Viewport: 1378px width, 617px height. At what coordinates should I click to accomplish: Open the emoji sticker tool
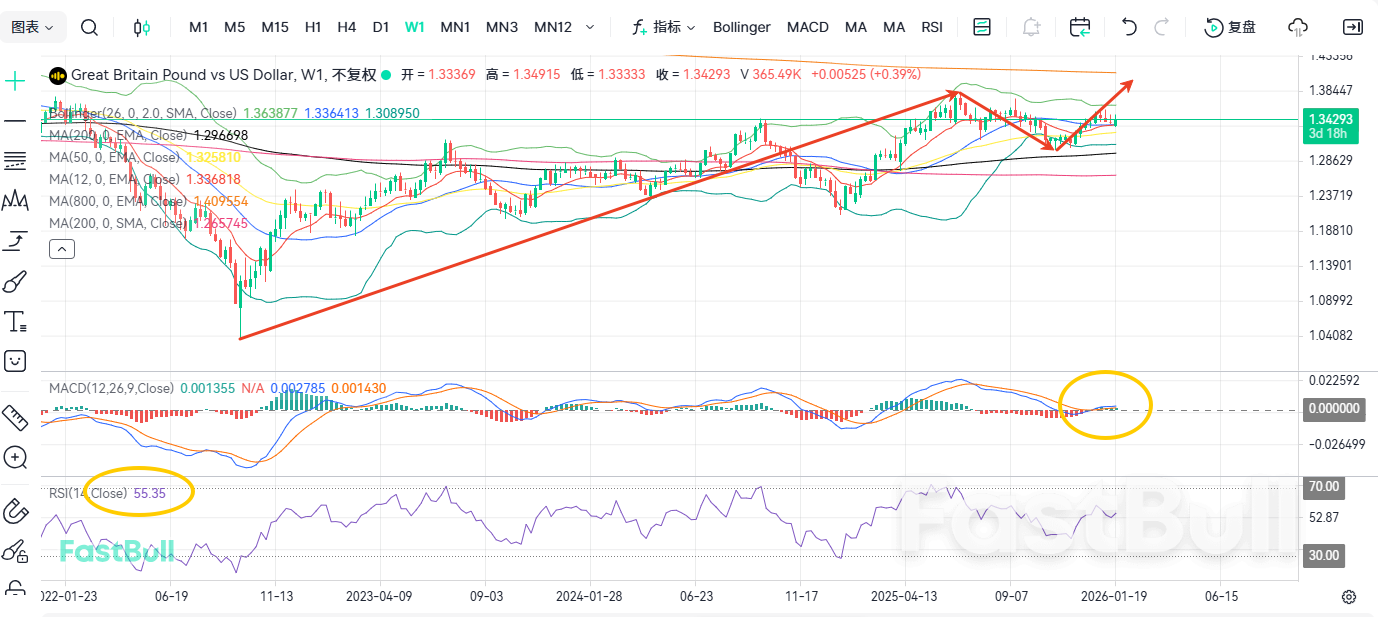coord(14,361)
